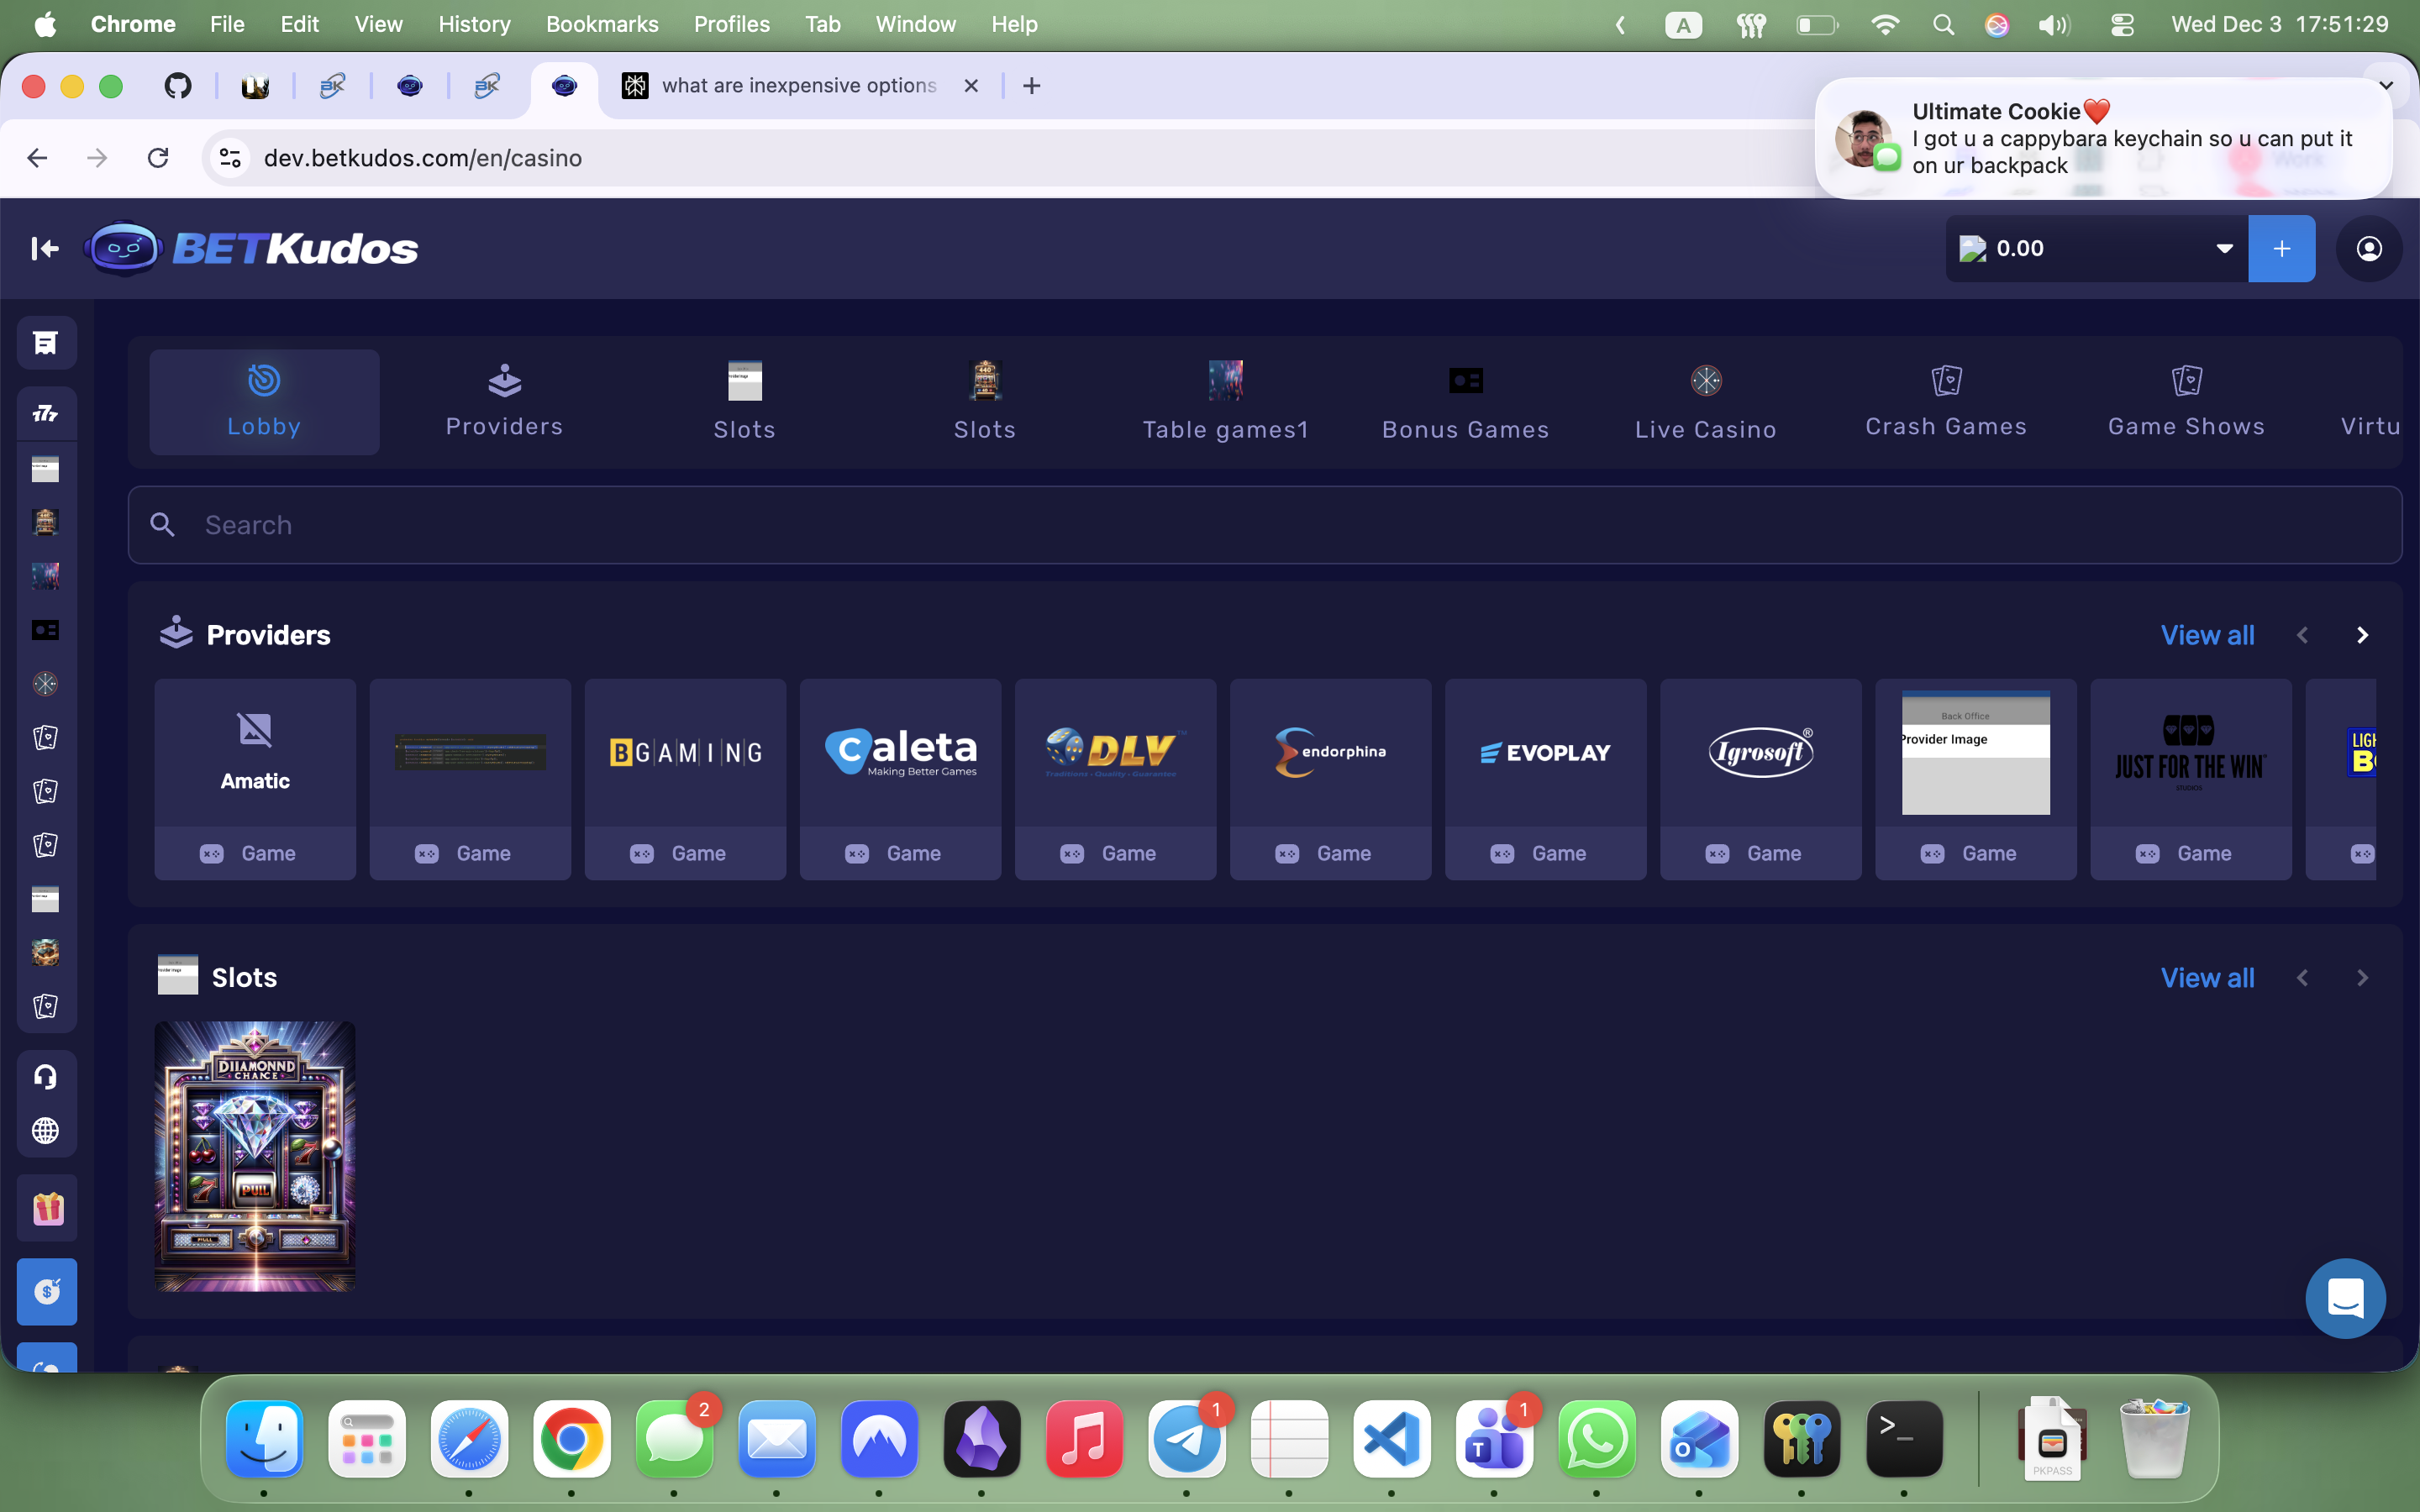Open the globe language icon in sidebar
Viewport: 2420px width, 1512px height.
pos(46,1131)
